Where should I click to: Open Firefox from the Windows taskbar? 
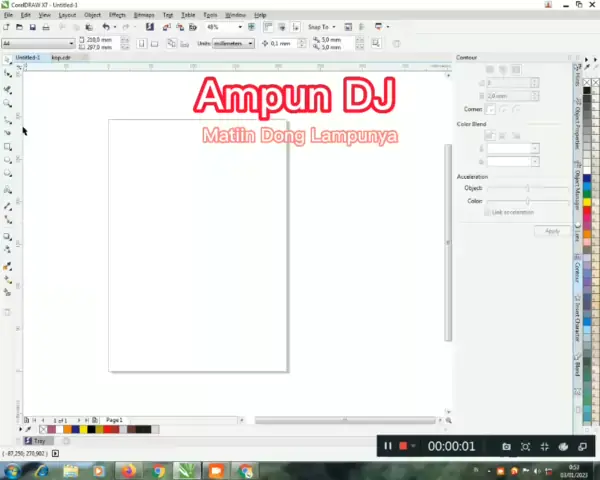point(128,470)
